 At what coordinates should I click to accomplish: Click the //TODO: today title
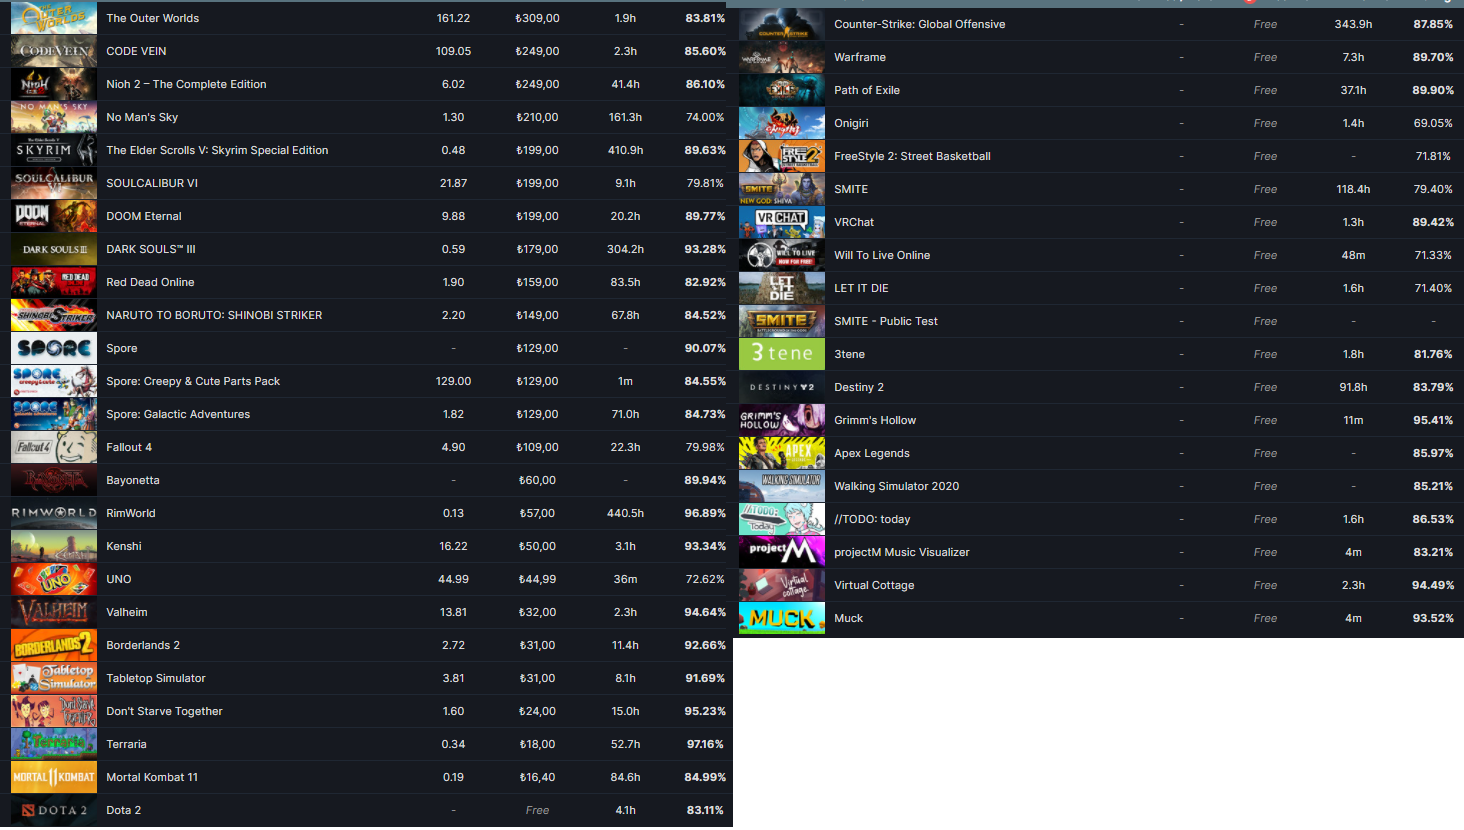[872, 519]
